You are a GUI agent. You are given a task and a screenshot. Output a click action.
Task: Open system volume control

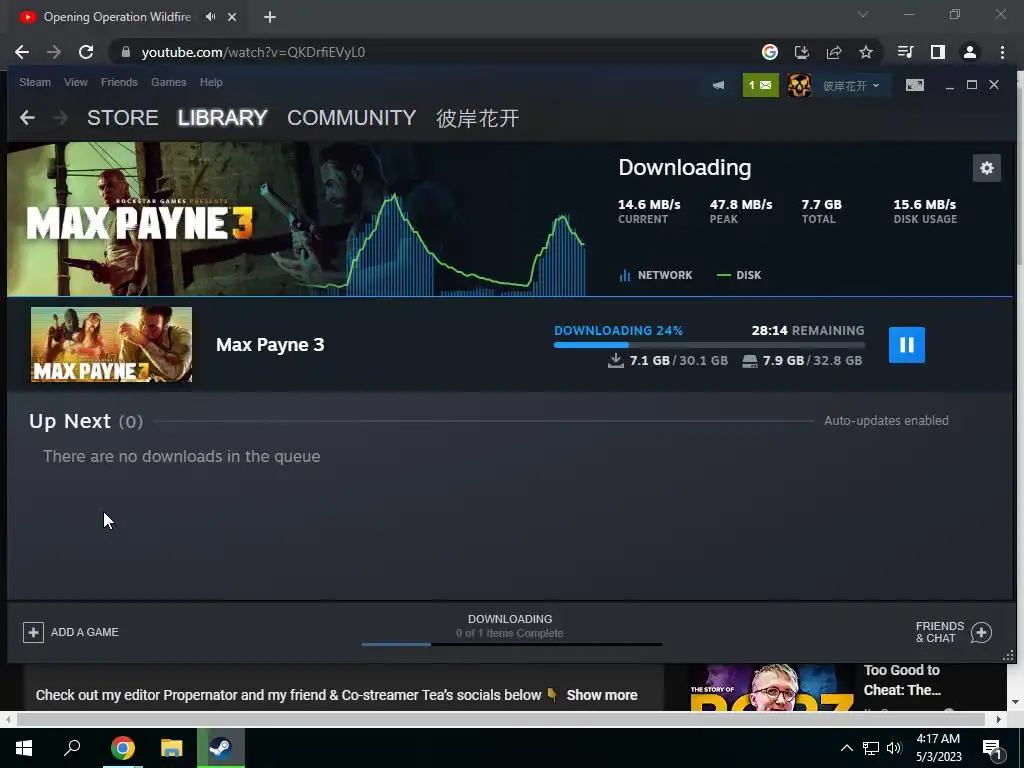tap(894, 748)
